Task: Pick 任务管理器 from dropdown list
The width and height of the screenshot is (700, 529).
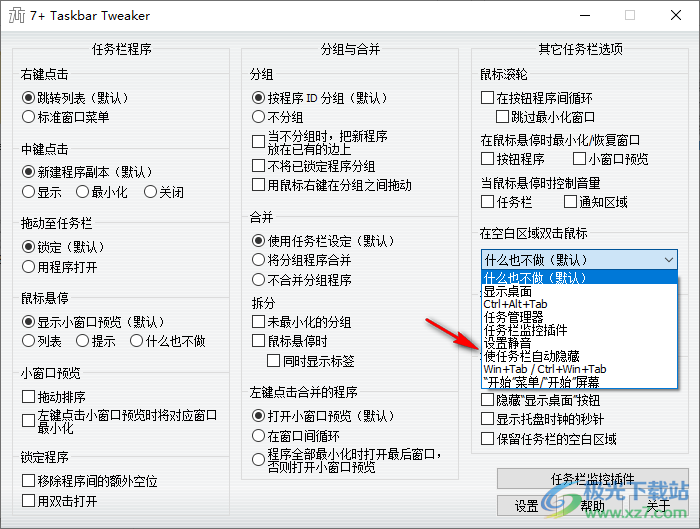Action: pos(579,317)
